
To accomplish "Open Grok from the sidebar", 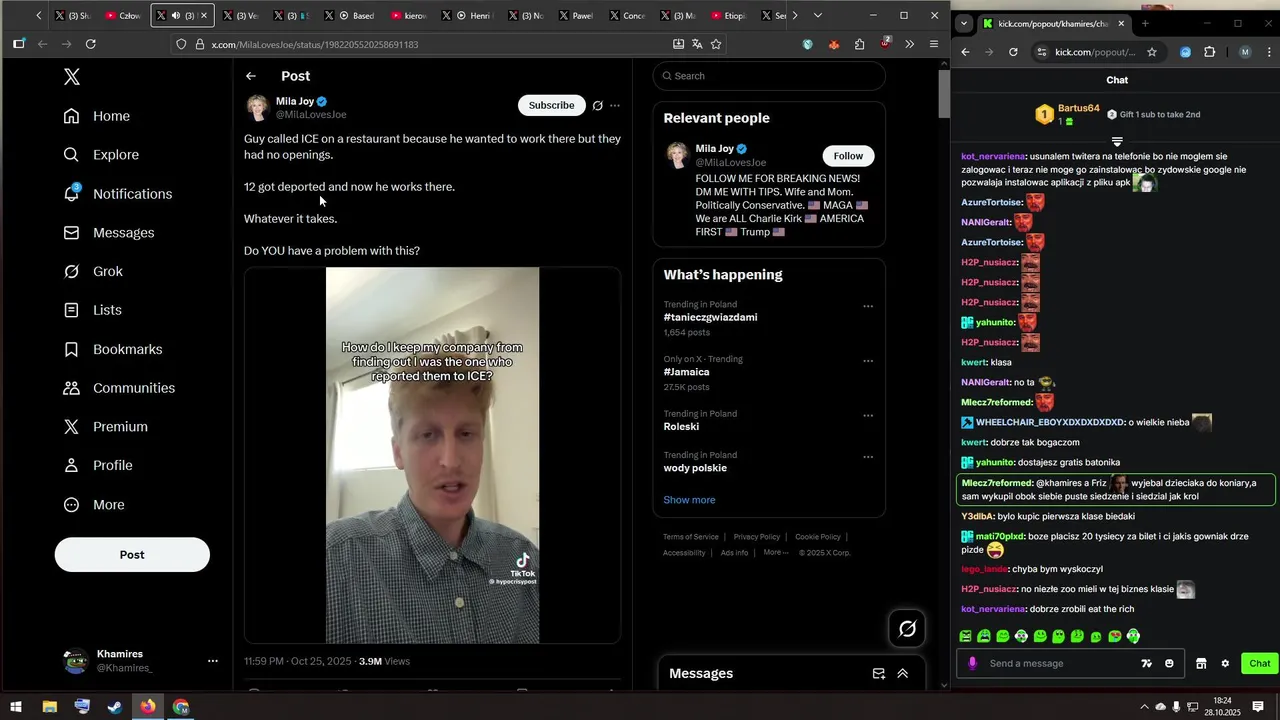I will click(x=93, y=271).
